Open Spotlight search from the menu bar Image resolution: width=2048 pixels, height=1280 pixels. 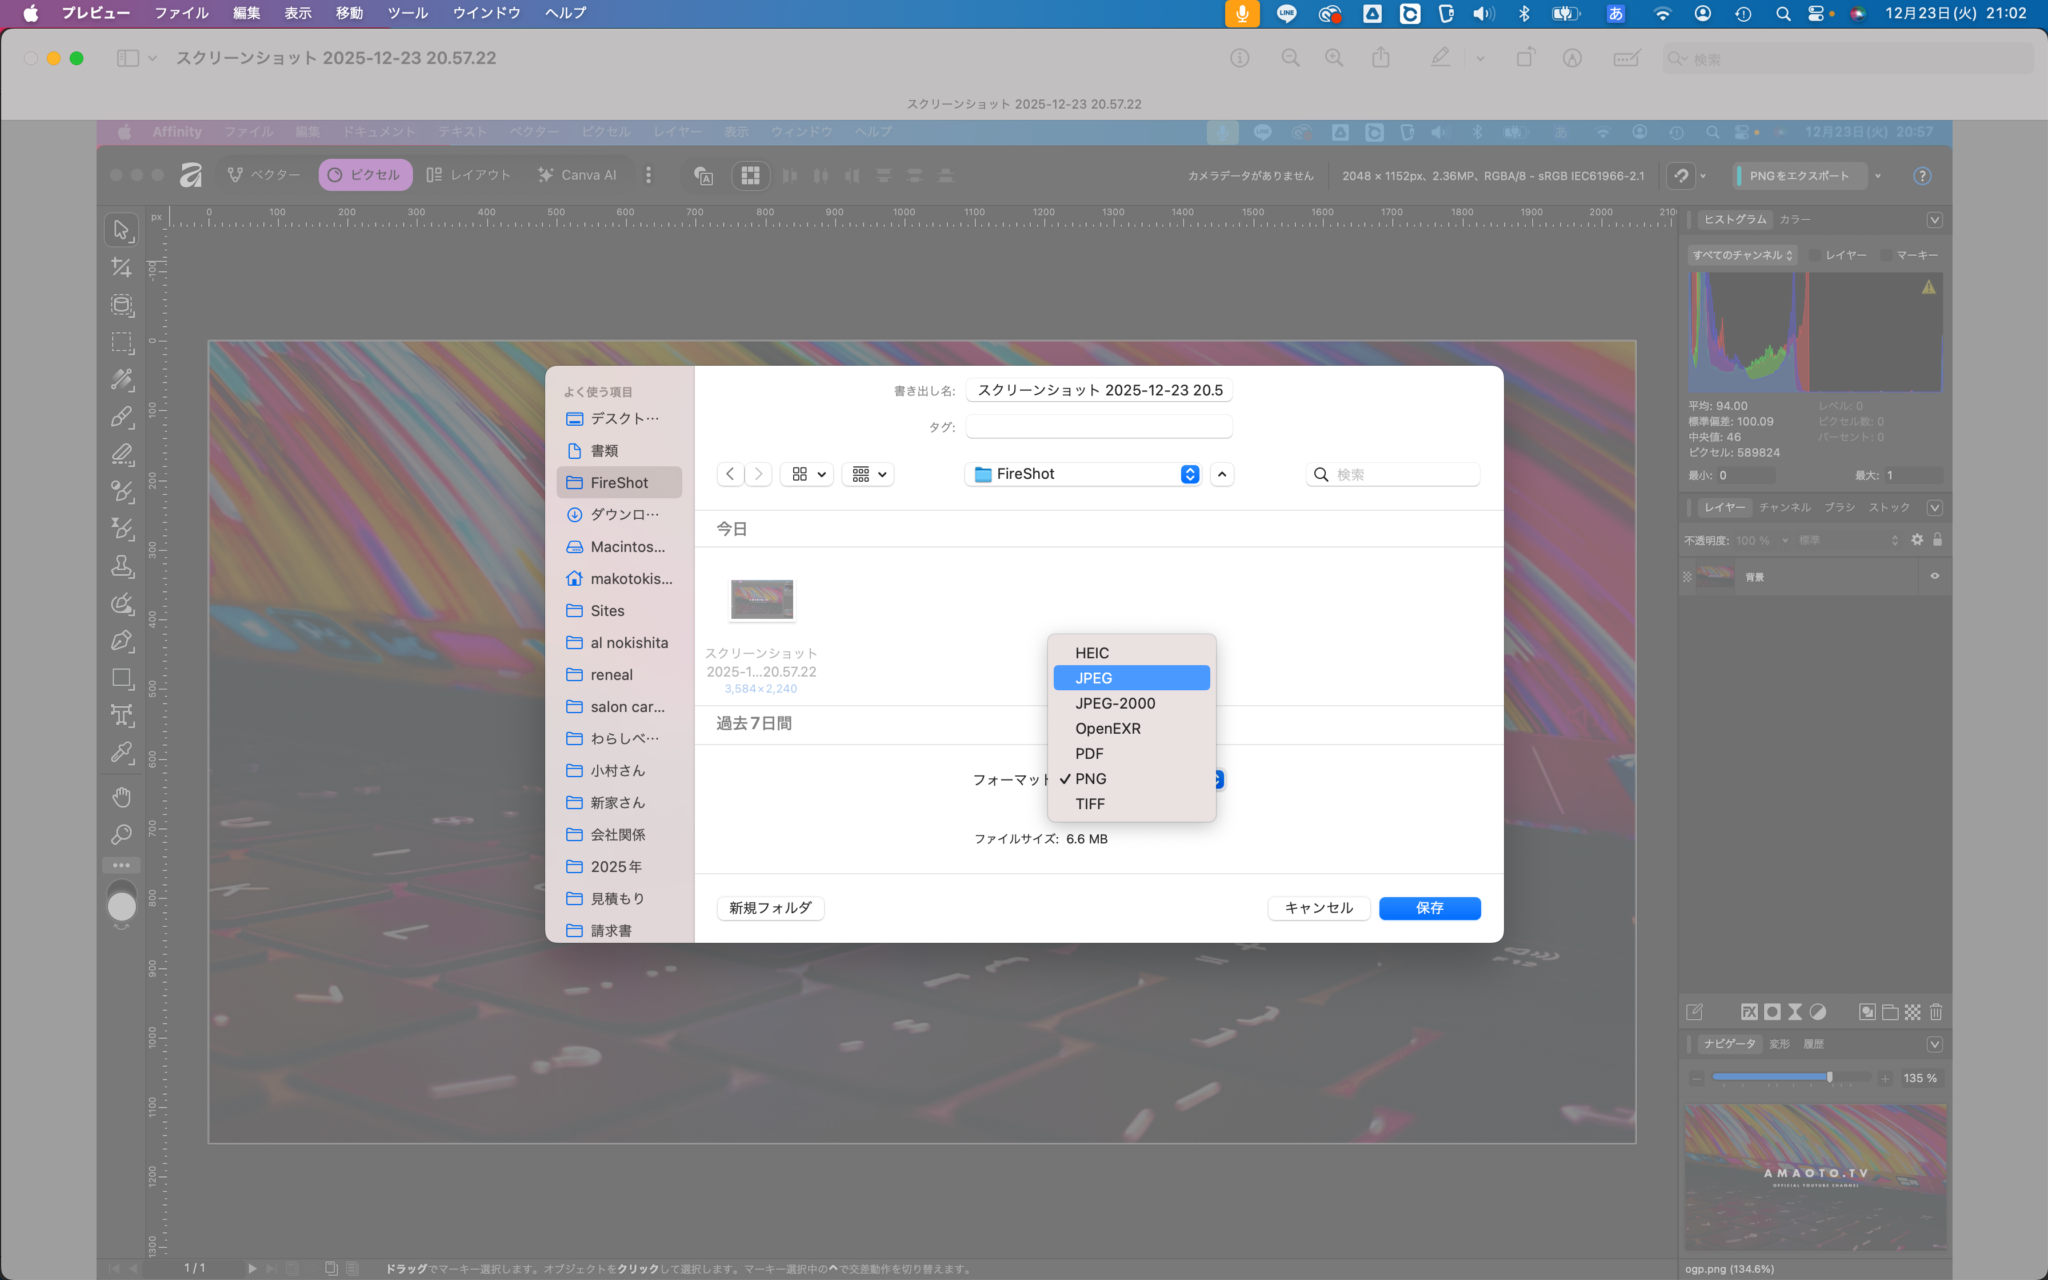1784,13
